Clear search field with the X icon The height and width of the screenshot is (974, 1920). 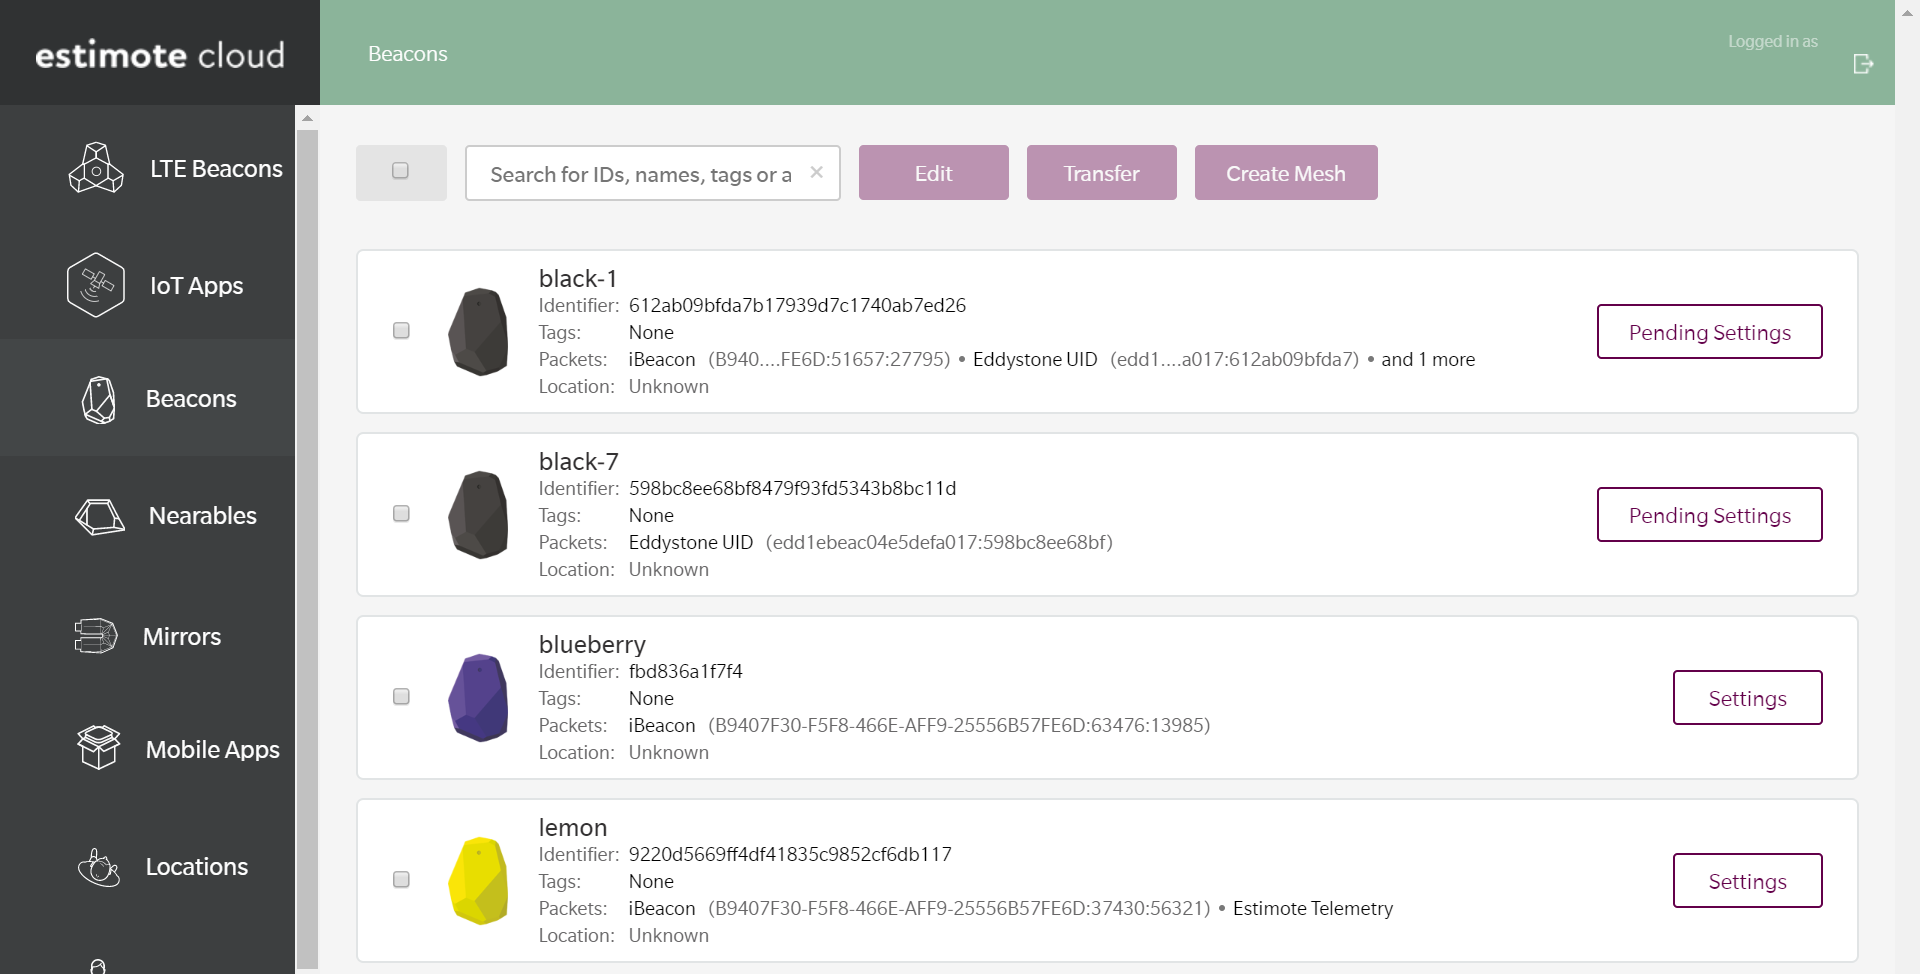coord(817,172)
